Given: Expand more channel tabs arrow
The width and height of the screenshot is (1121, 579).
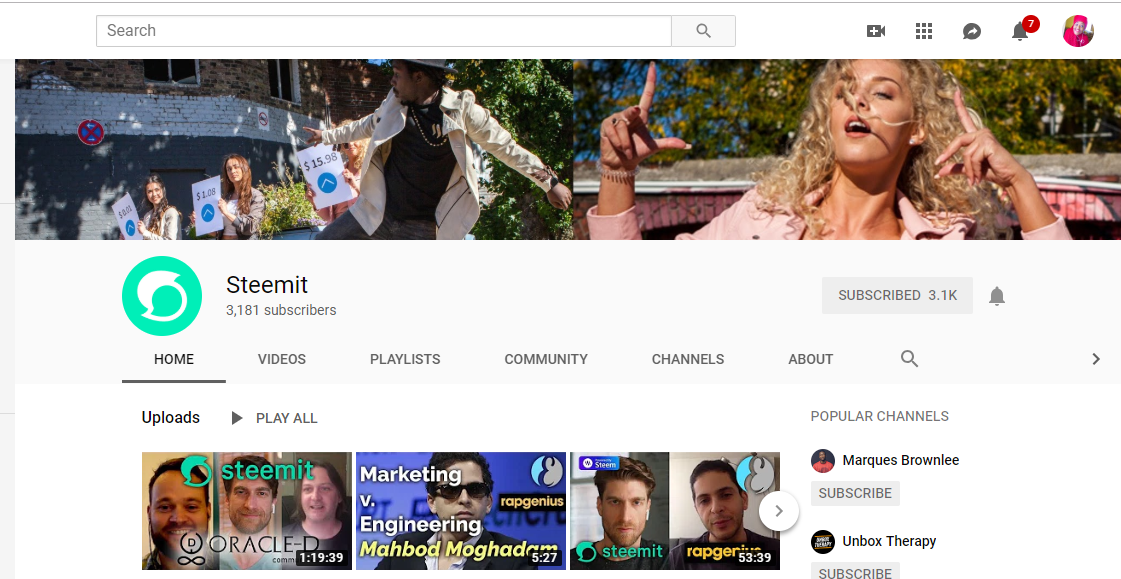Looking at the screenshot, I should pos(1096,359).
